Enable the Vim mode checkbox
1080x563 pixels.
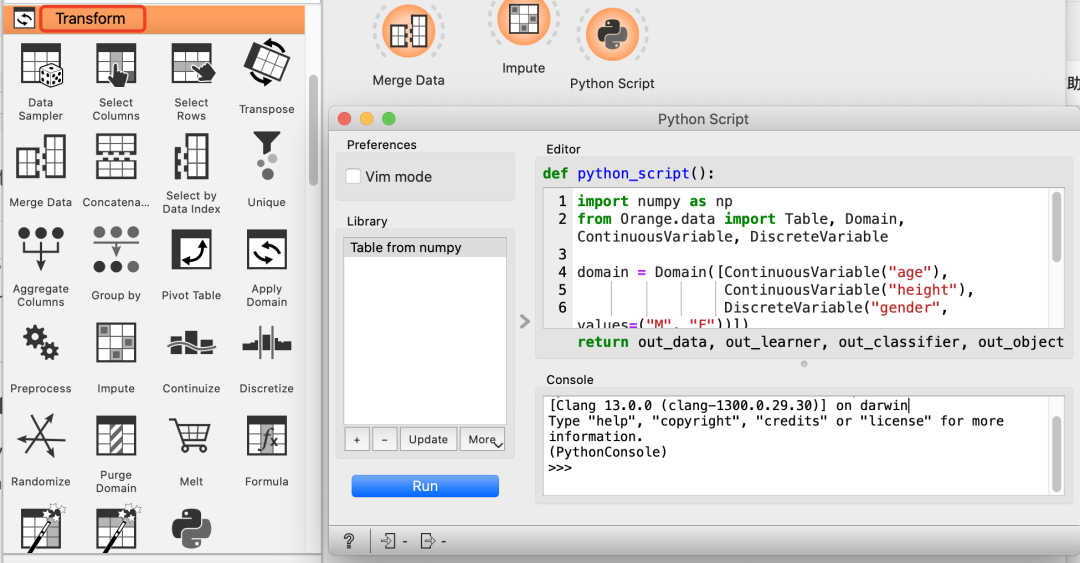353,176
